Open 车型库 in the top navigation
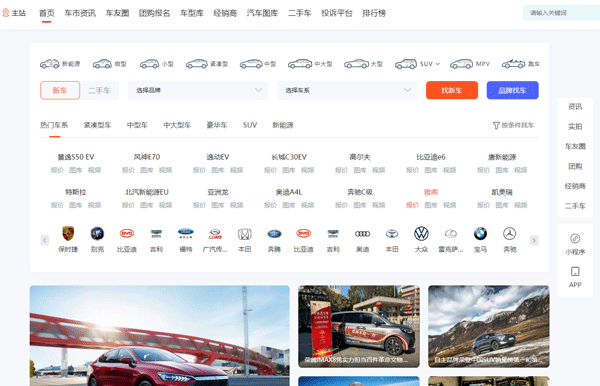Viewport: 600px width, 386px height. [x=192, y=13]
